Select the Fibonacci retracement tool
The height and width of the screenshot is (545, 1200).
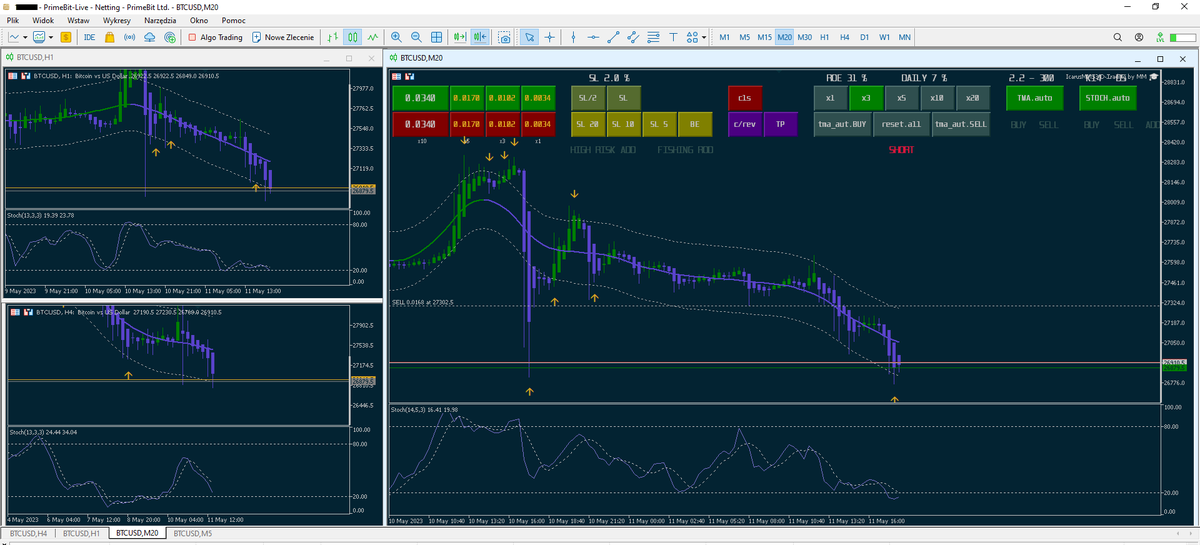pos(654,37)
